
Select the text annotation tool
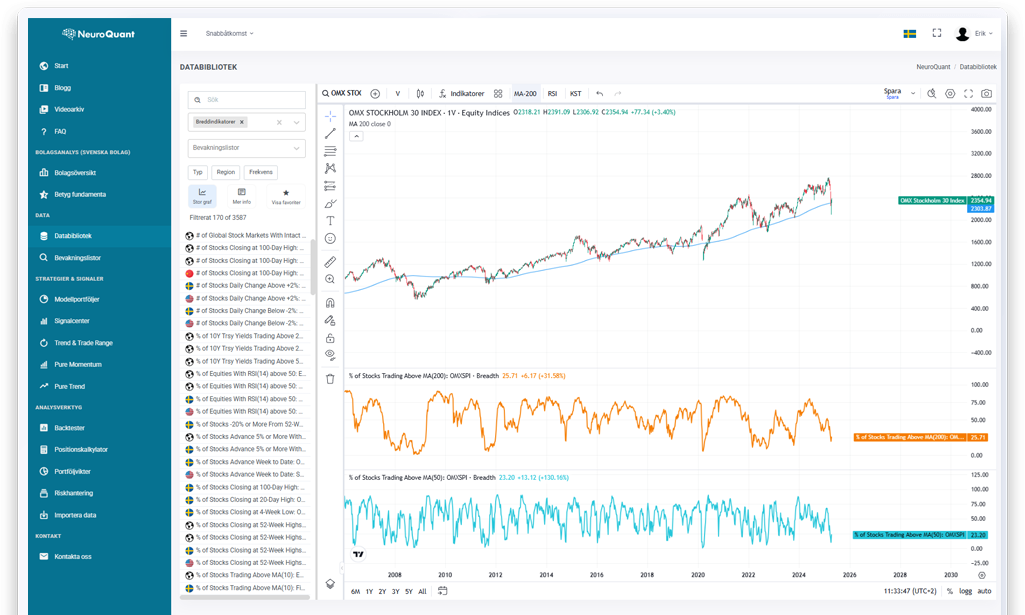(x=330, y=220)
